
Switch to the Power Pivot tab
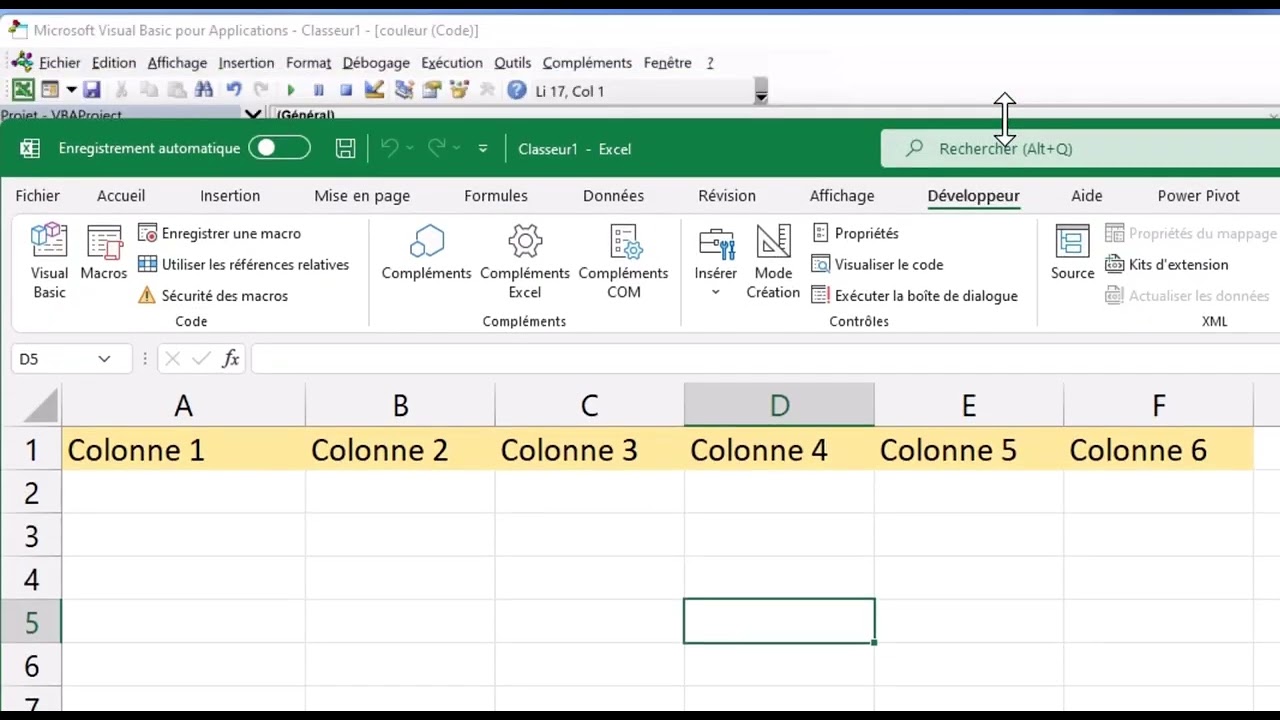(1198, 196)
